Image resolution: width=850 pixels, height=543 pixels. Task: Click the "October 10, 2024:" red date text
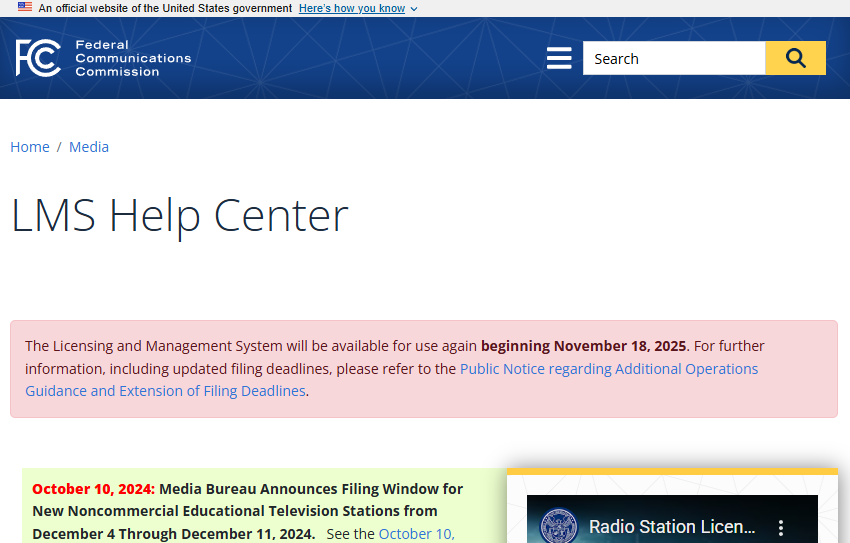pos(93,489)
